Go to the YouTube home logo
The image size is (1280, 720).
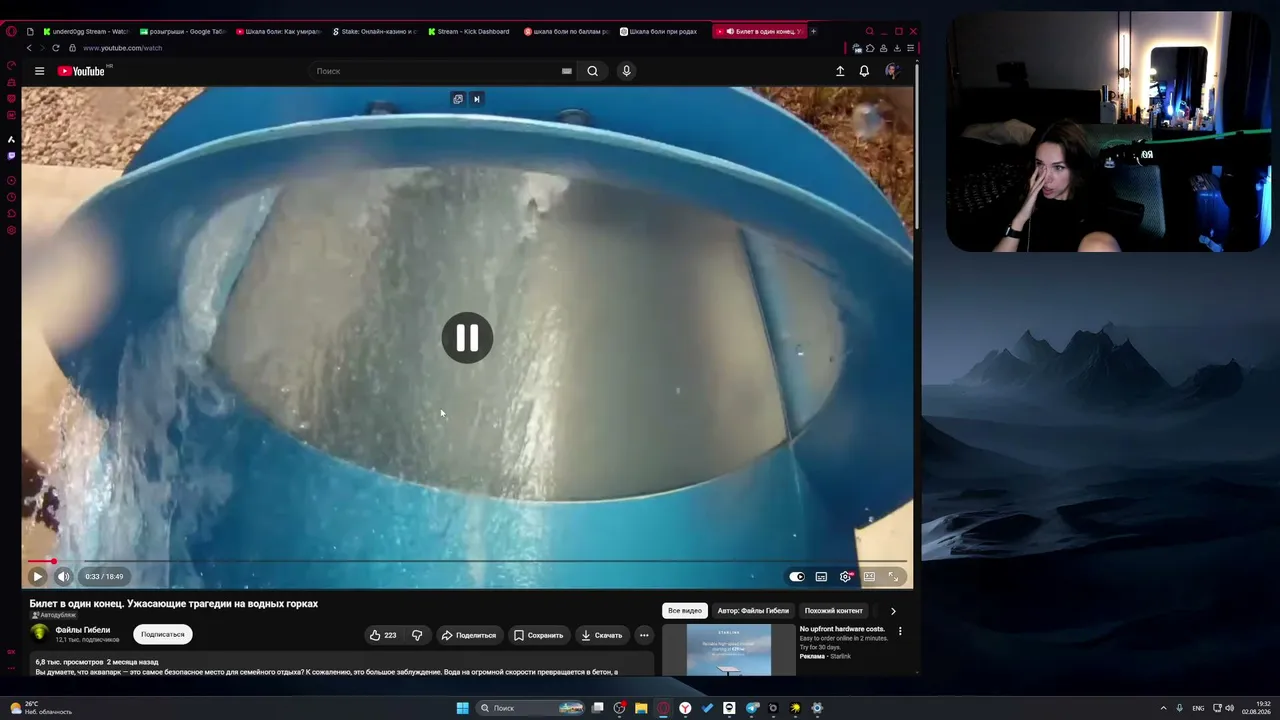[x=81, y=71]
